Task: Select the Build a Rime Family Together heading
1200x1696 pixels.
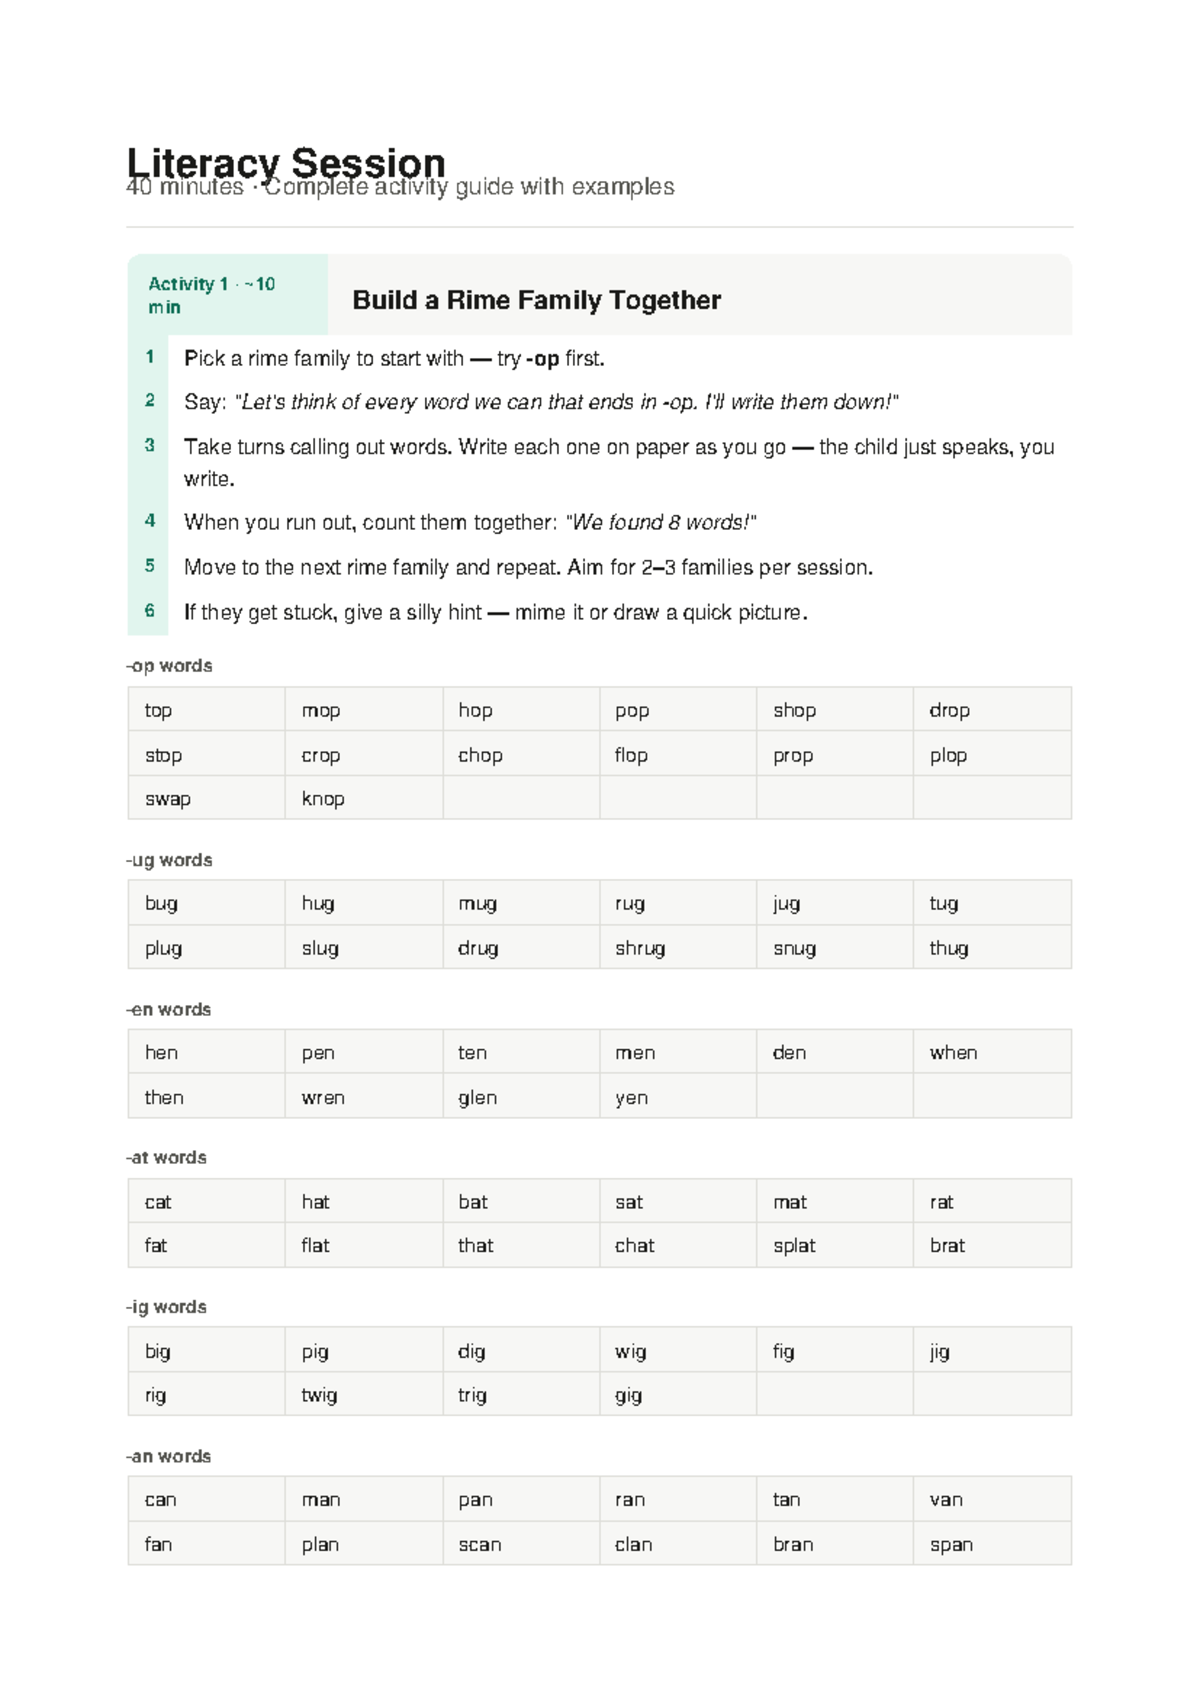Action: pyautogui.click(x=536, y=300)
